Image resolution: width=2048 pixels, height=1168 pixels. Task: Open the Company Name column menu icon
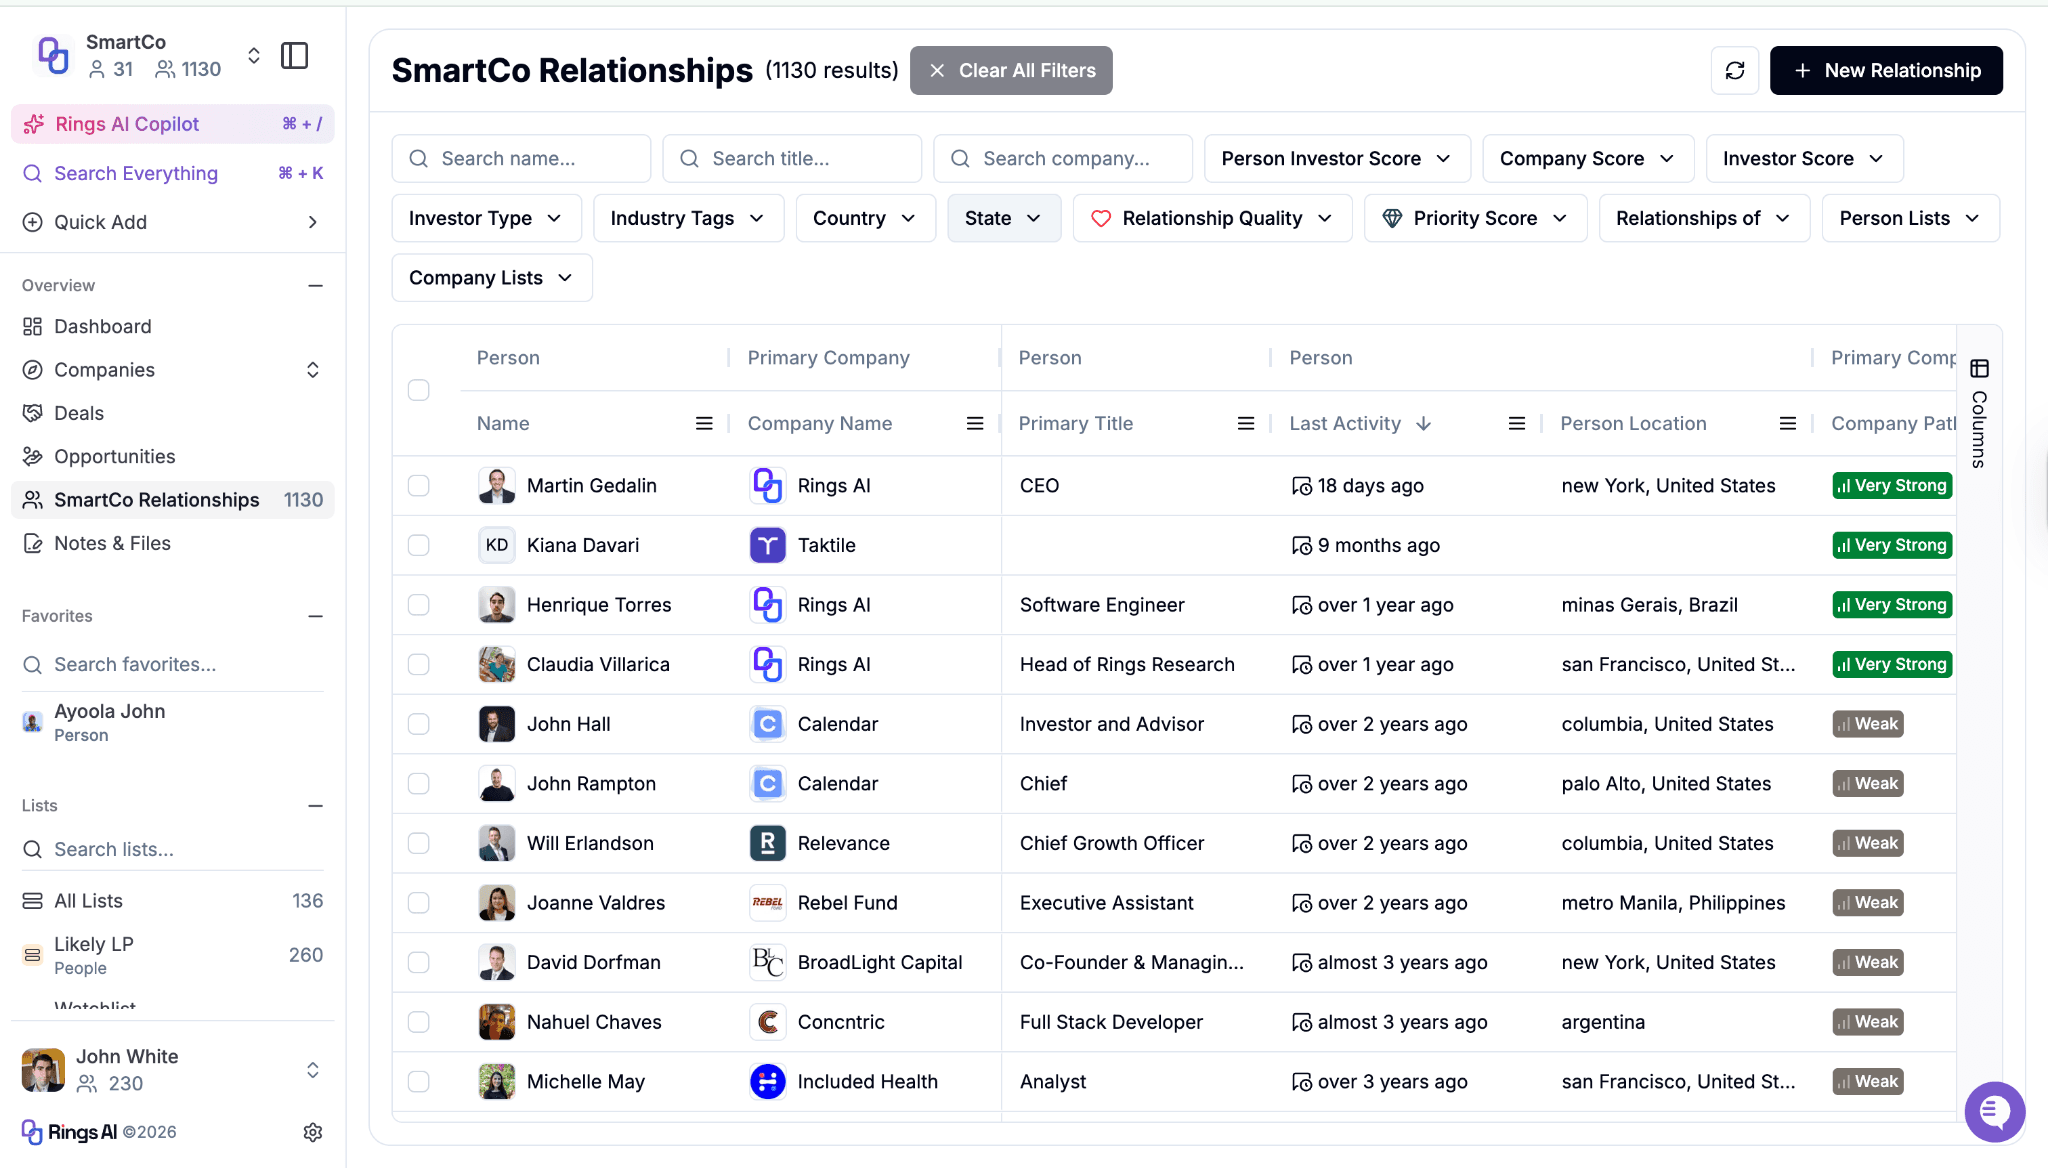pyautogui.click(x=975, y=424)
